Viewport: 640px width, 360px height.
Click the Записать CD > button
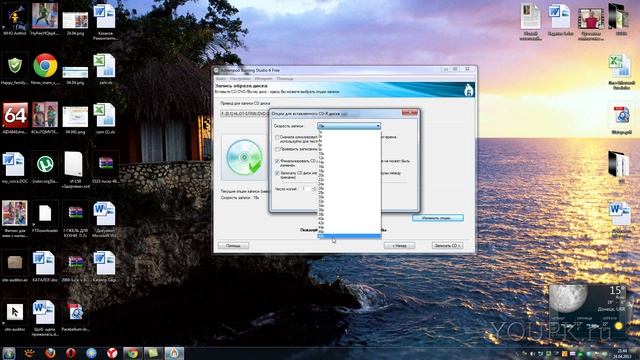[447, 245]
